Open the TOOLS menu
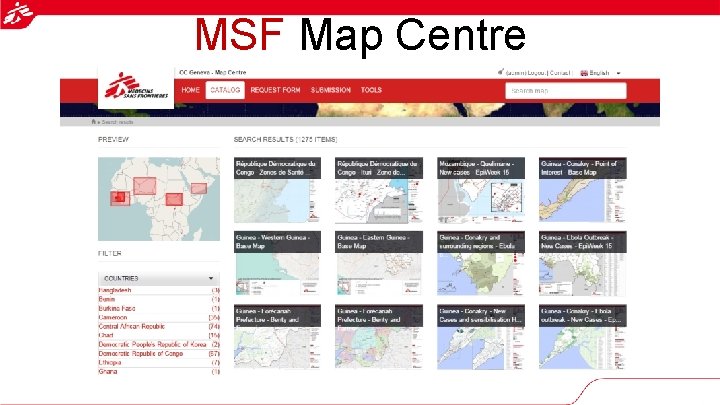 (x=371, y=90)
